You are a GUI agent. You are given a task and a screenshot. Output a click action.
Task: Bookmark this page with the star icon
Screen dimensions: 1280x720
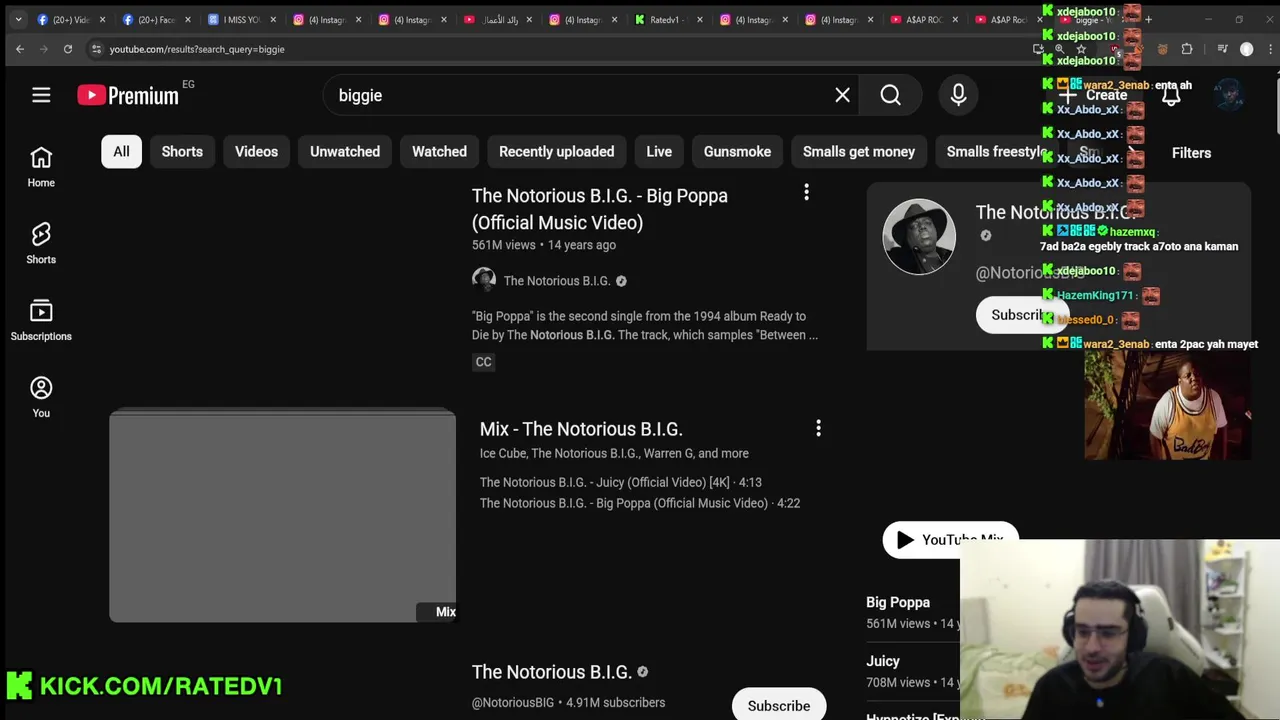click(x=1081, y=49)
